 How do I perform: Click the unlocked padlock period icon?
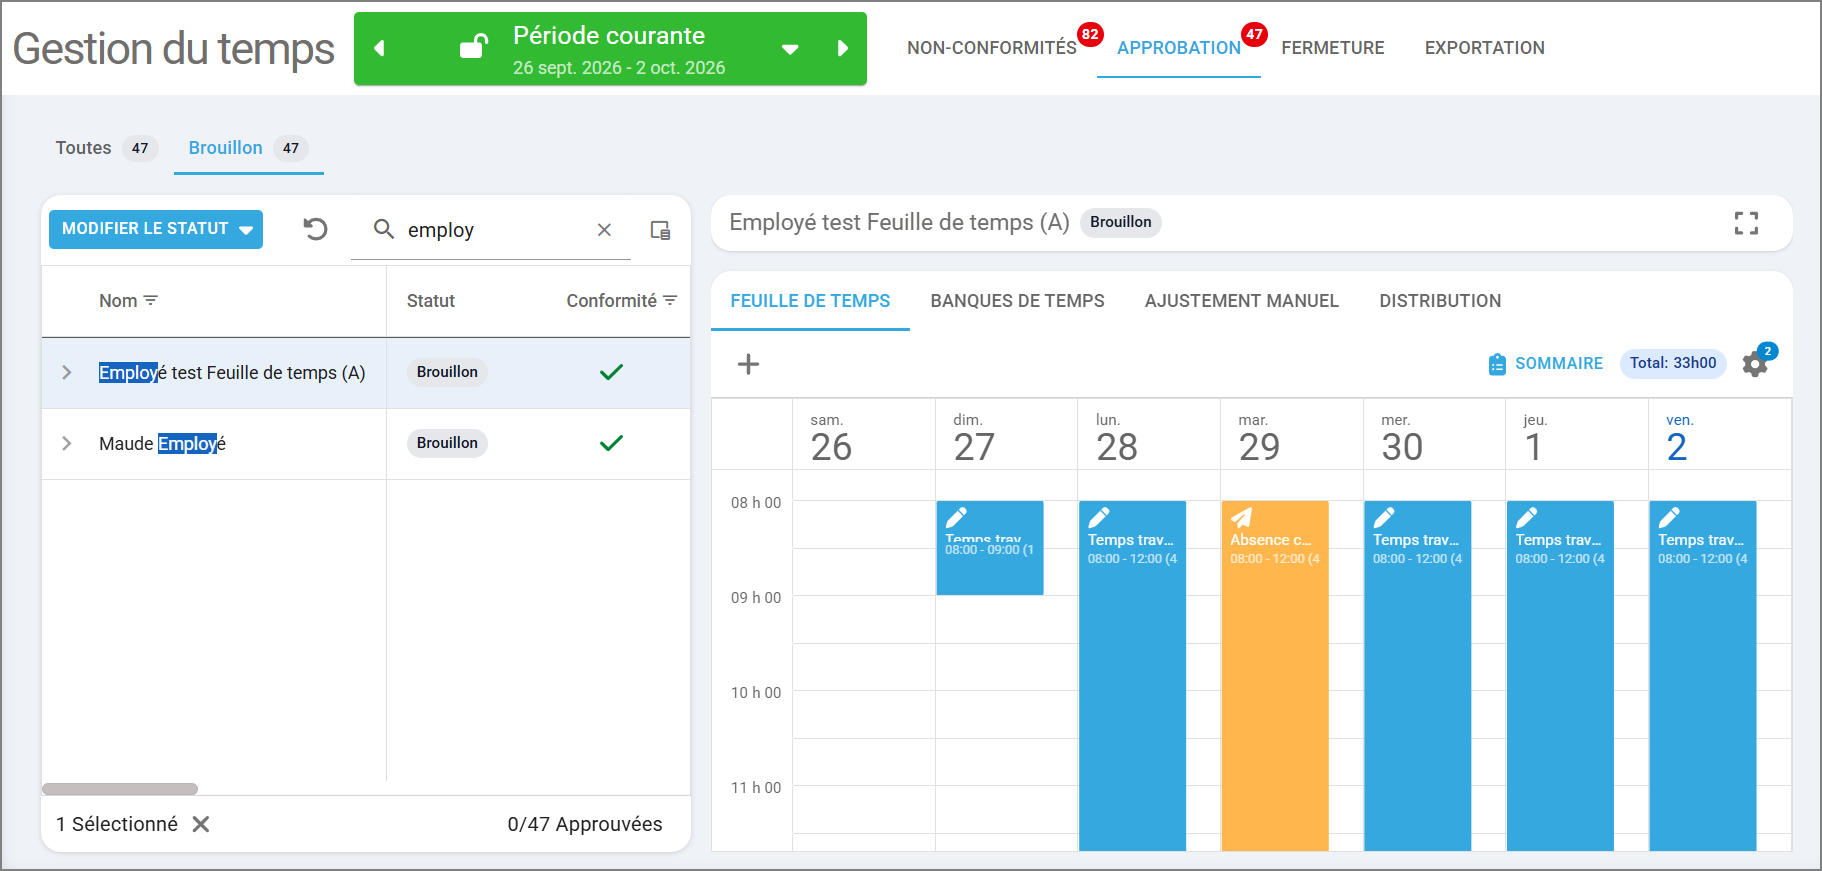(473, 47)
